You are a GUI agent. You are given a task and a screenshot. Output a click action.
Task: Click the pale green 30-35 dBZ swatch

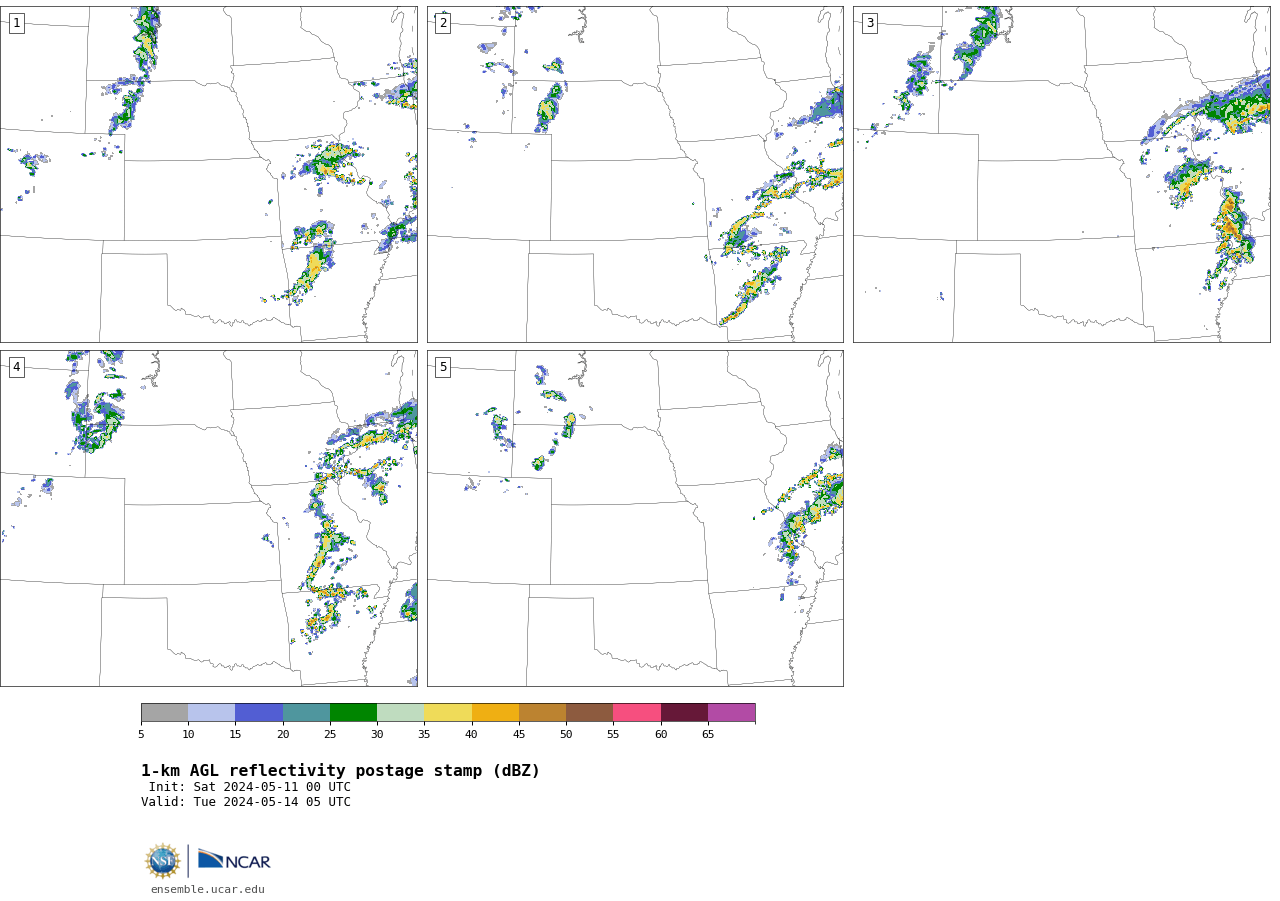(x=400, y=713)
